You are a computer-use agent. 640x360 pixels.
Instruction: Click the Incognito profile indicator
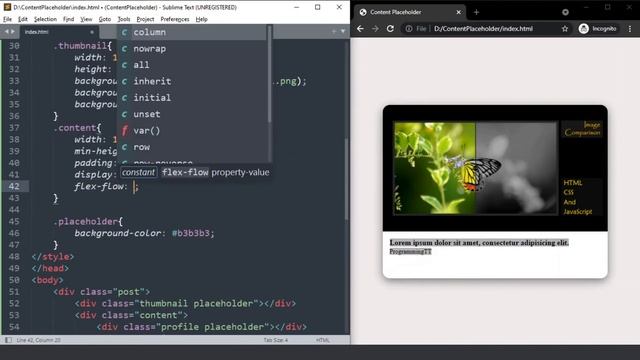[598, 29]
